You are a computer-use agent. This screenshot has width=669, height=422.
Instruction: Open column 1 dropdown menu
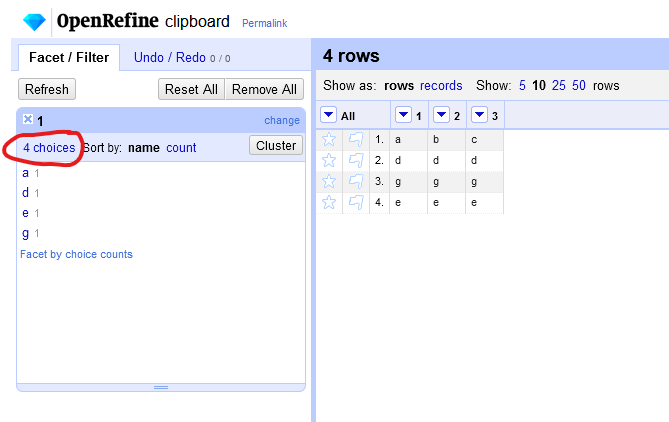pos(403,115)
